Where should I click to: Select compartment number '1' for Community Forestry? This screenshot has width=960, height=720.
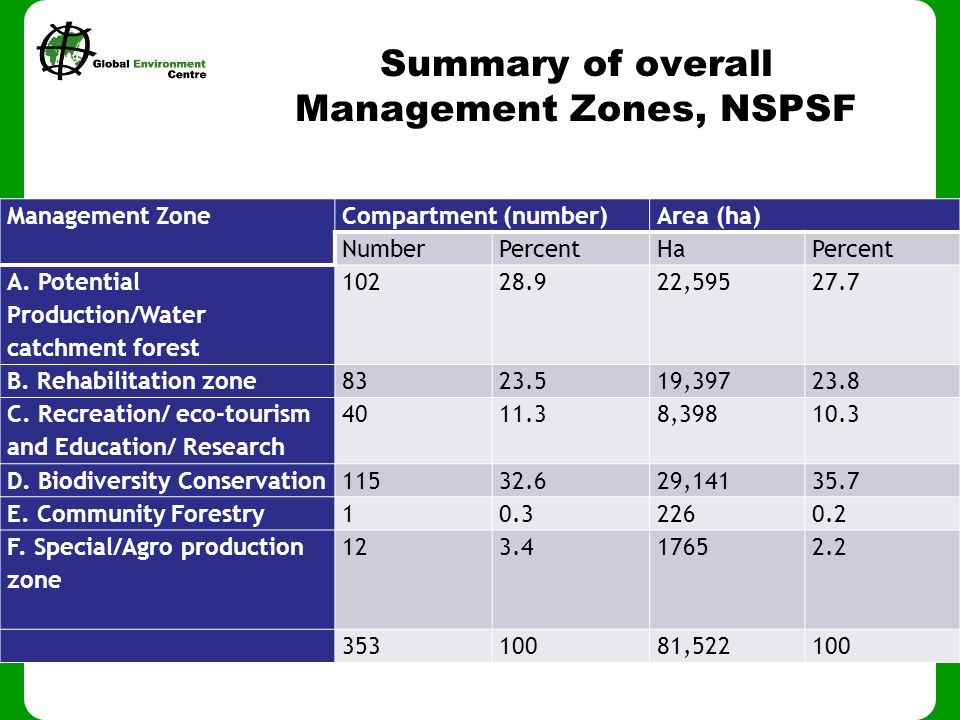[348, 514]
